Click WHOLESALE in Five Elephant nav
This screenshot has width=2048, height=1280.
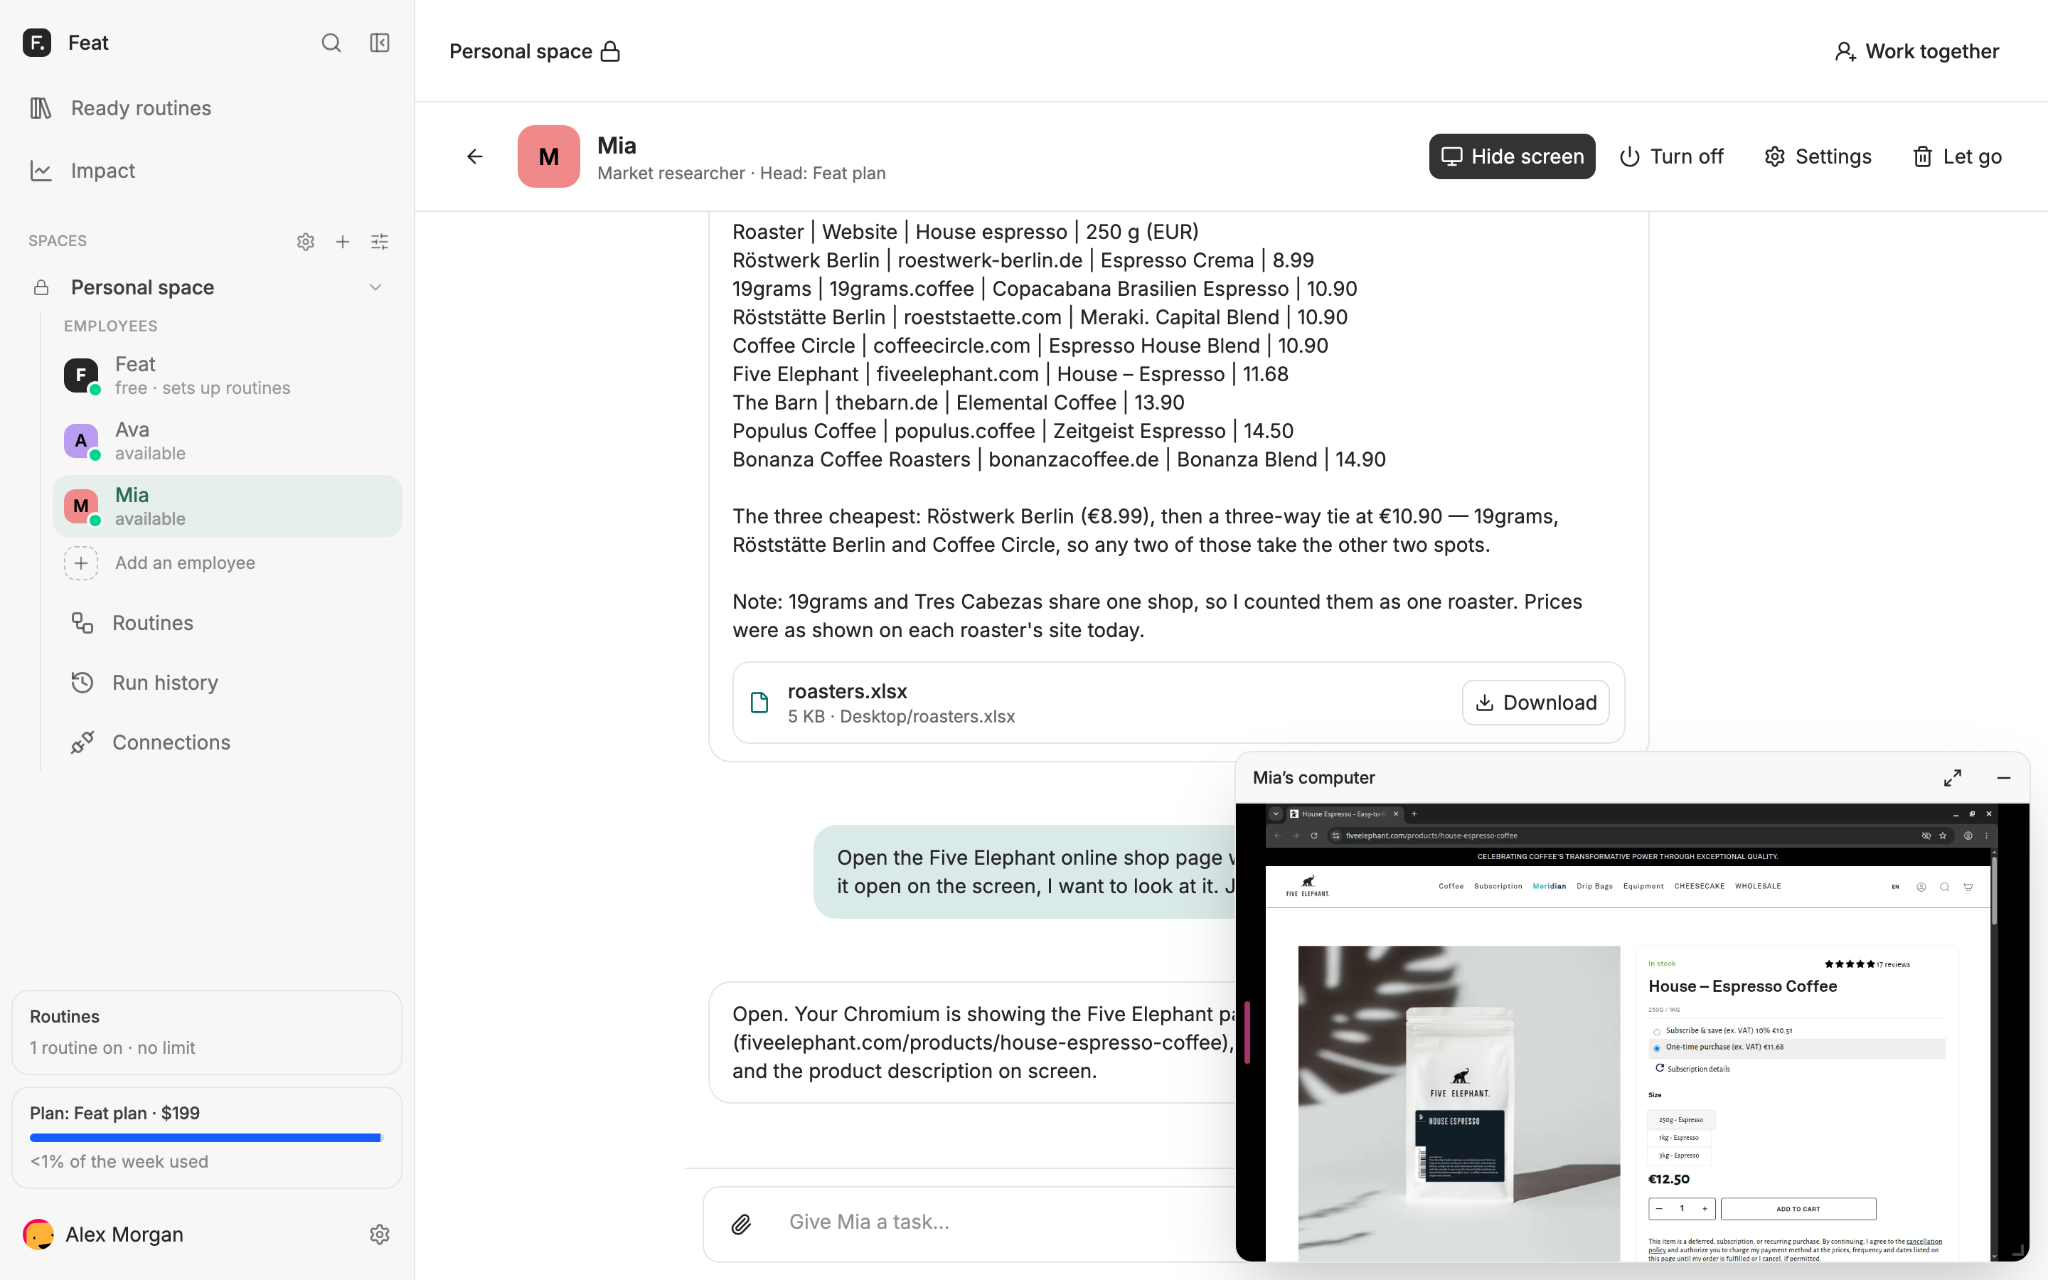click(x=1758, y=887)
